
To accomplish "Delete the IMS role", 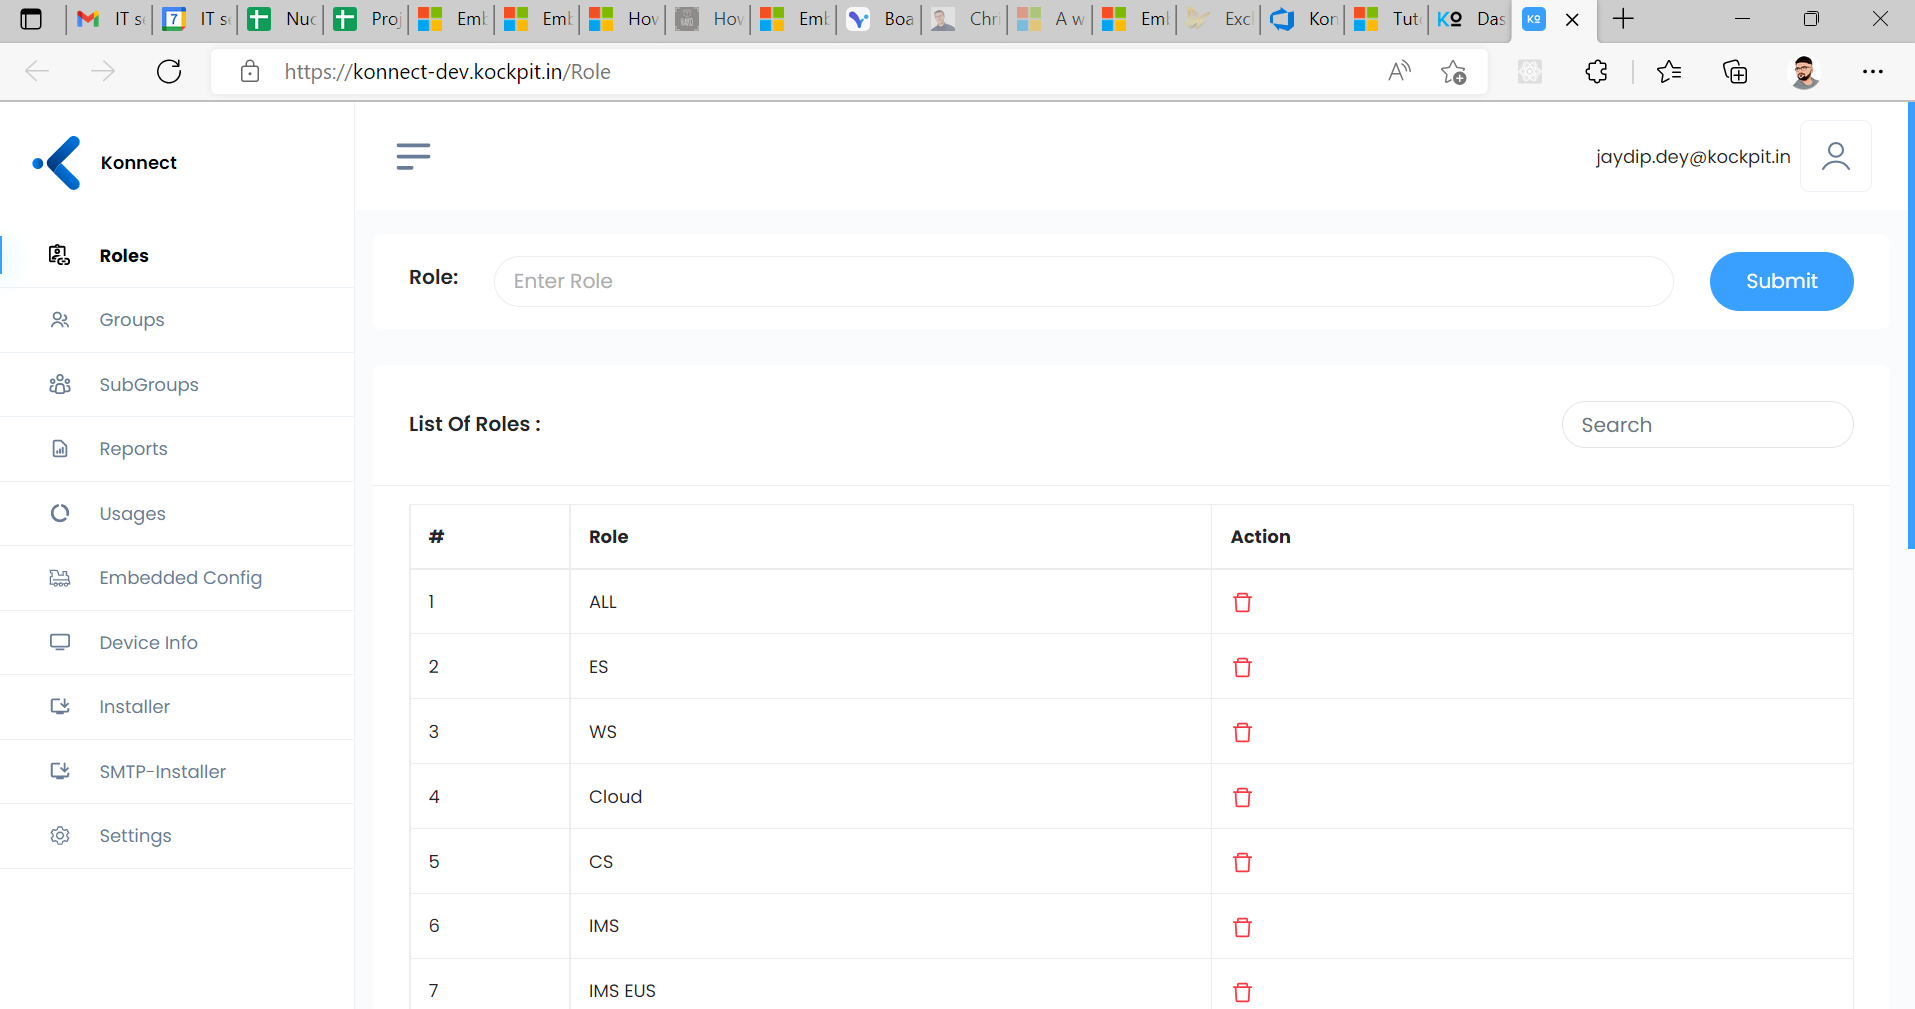I will (1242, 927).
